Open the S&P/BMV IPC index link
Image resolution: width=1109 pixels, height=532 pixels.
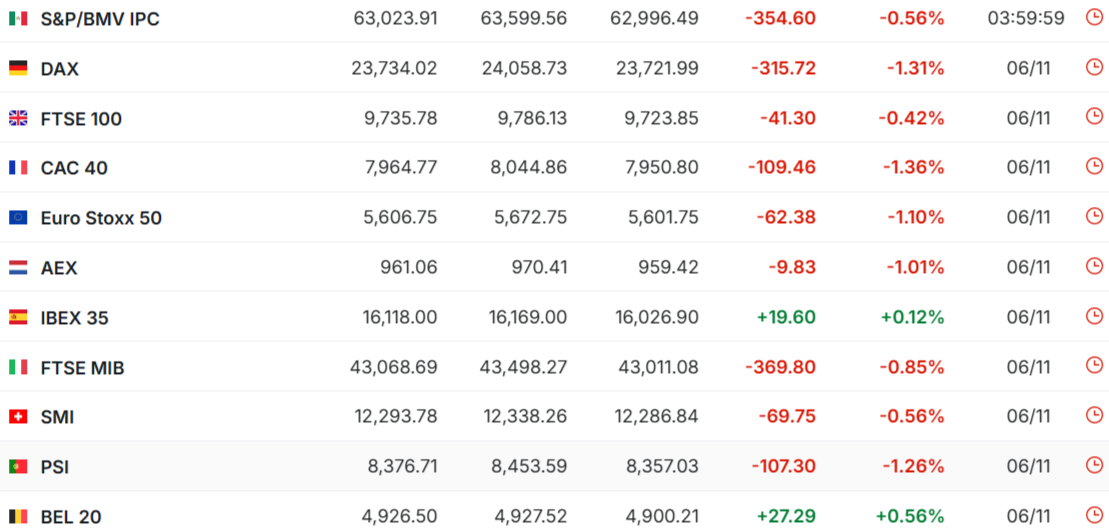(100, 19)
